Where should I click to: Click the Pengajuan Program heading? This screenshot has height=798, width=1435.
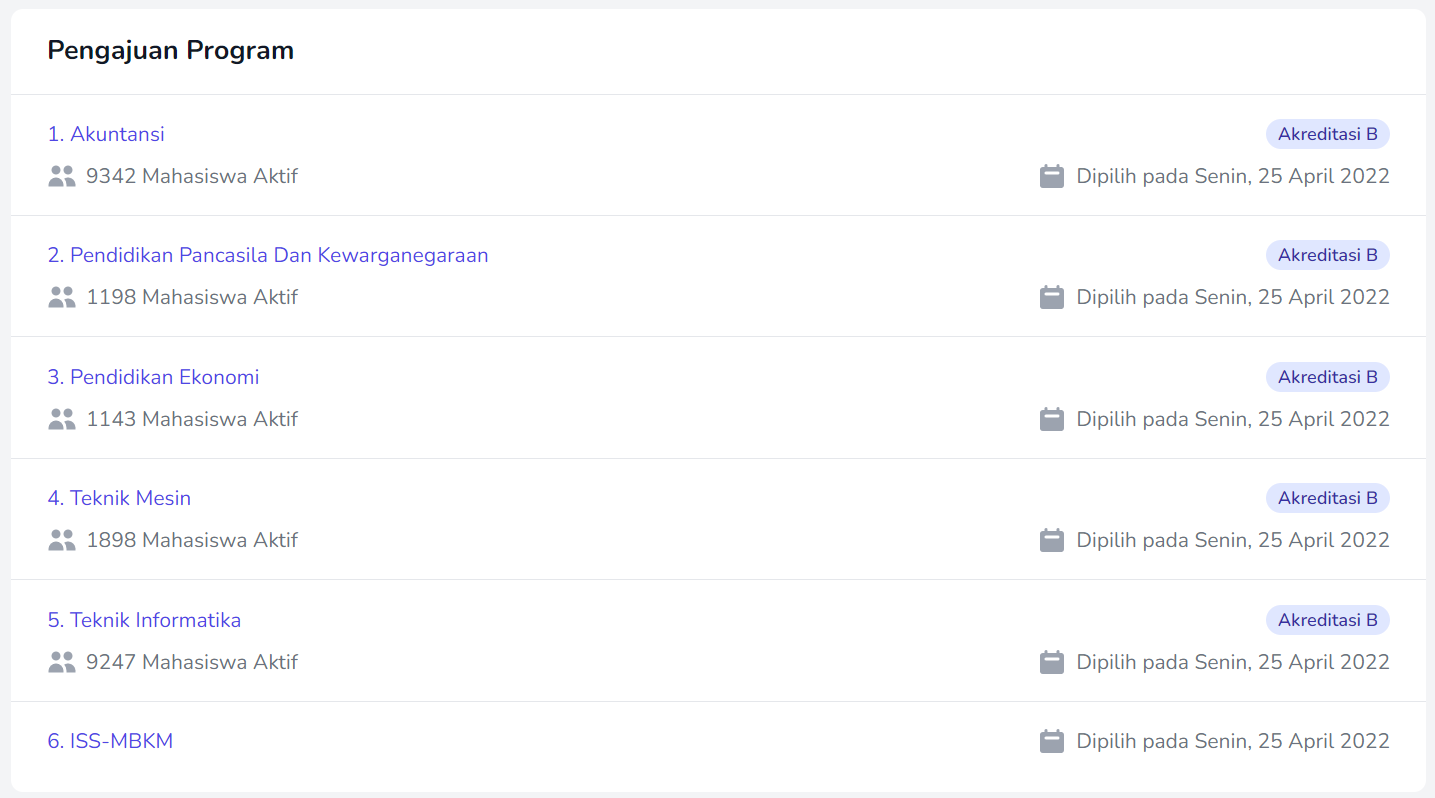click(170, 51)
